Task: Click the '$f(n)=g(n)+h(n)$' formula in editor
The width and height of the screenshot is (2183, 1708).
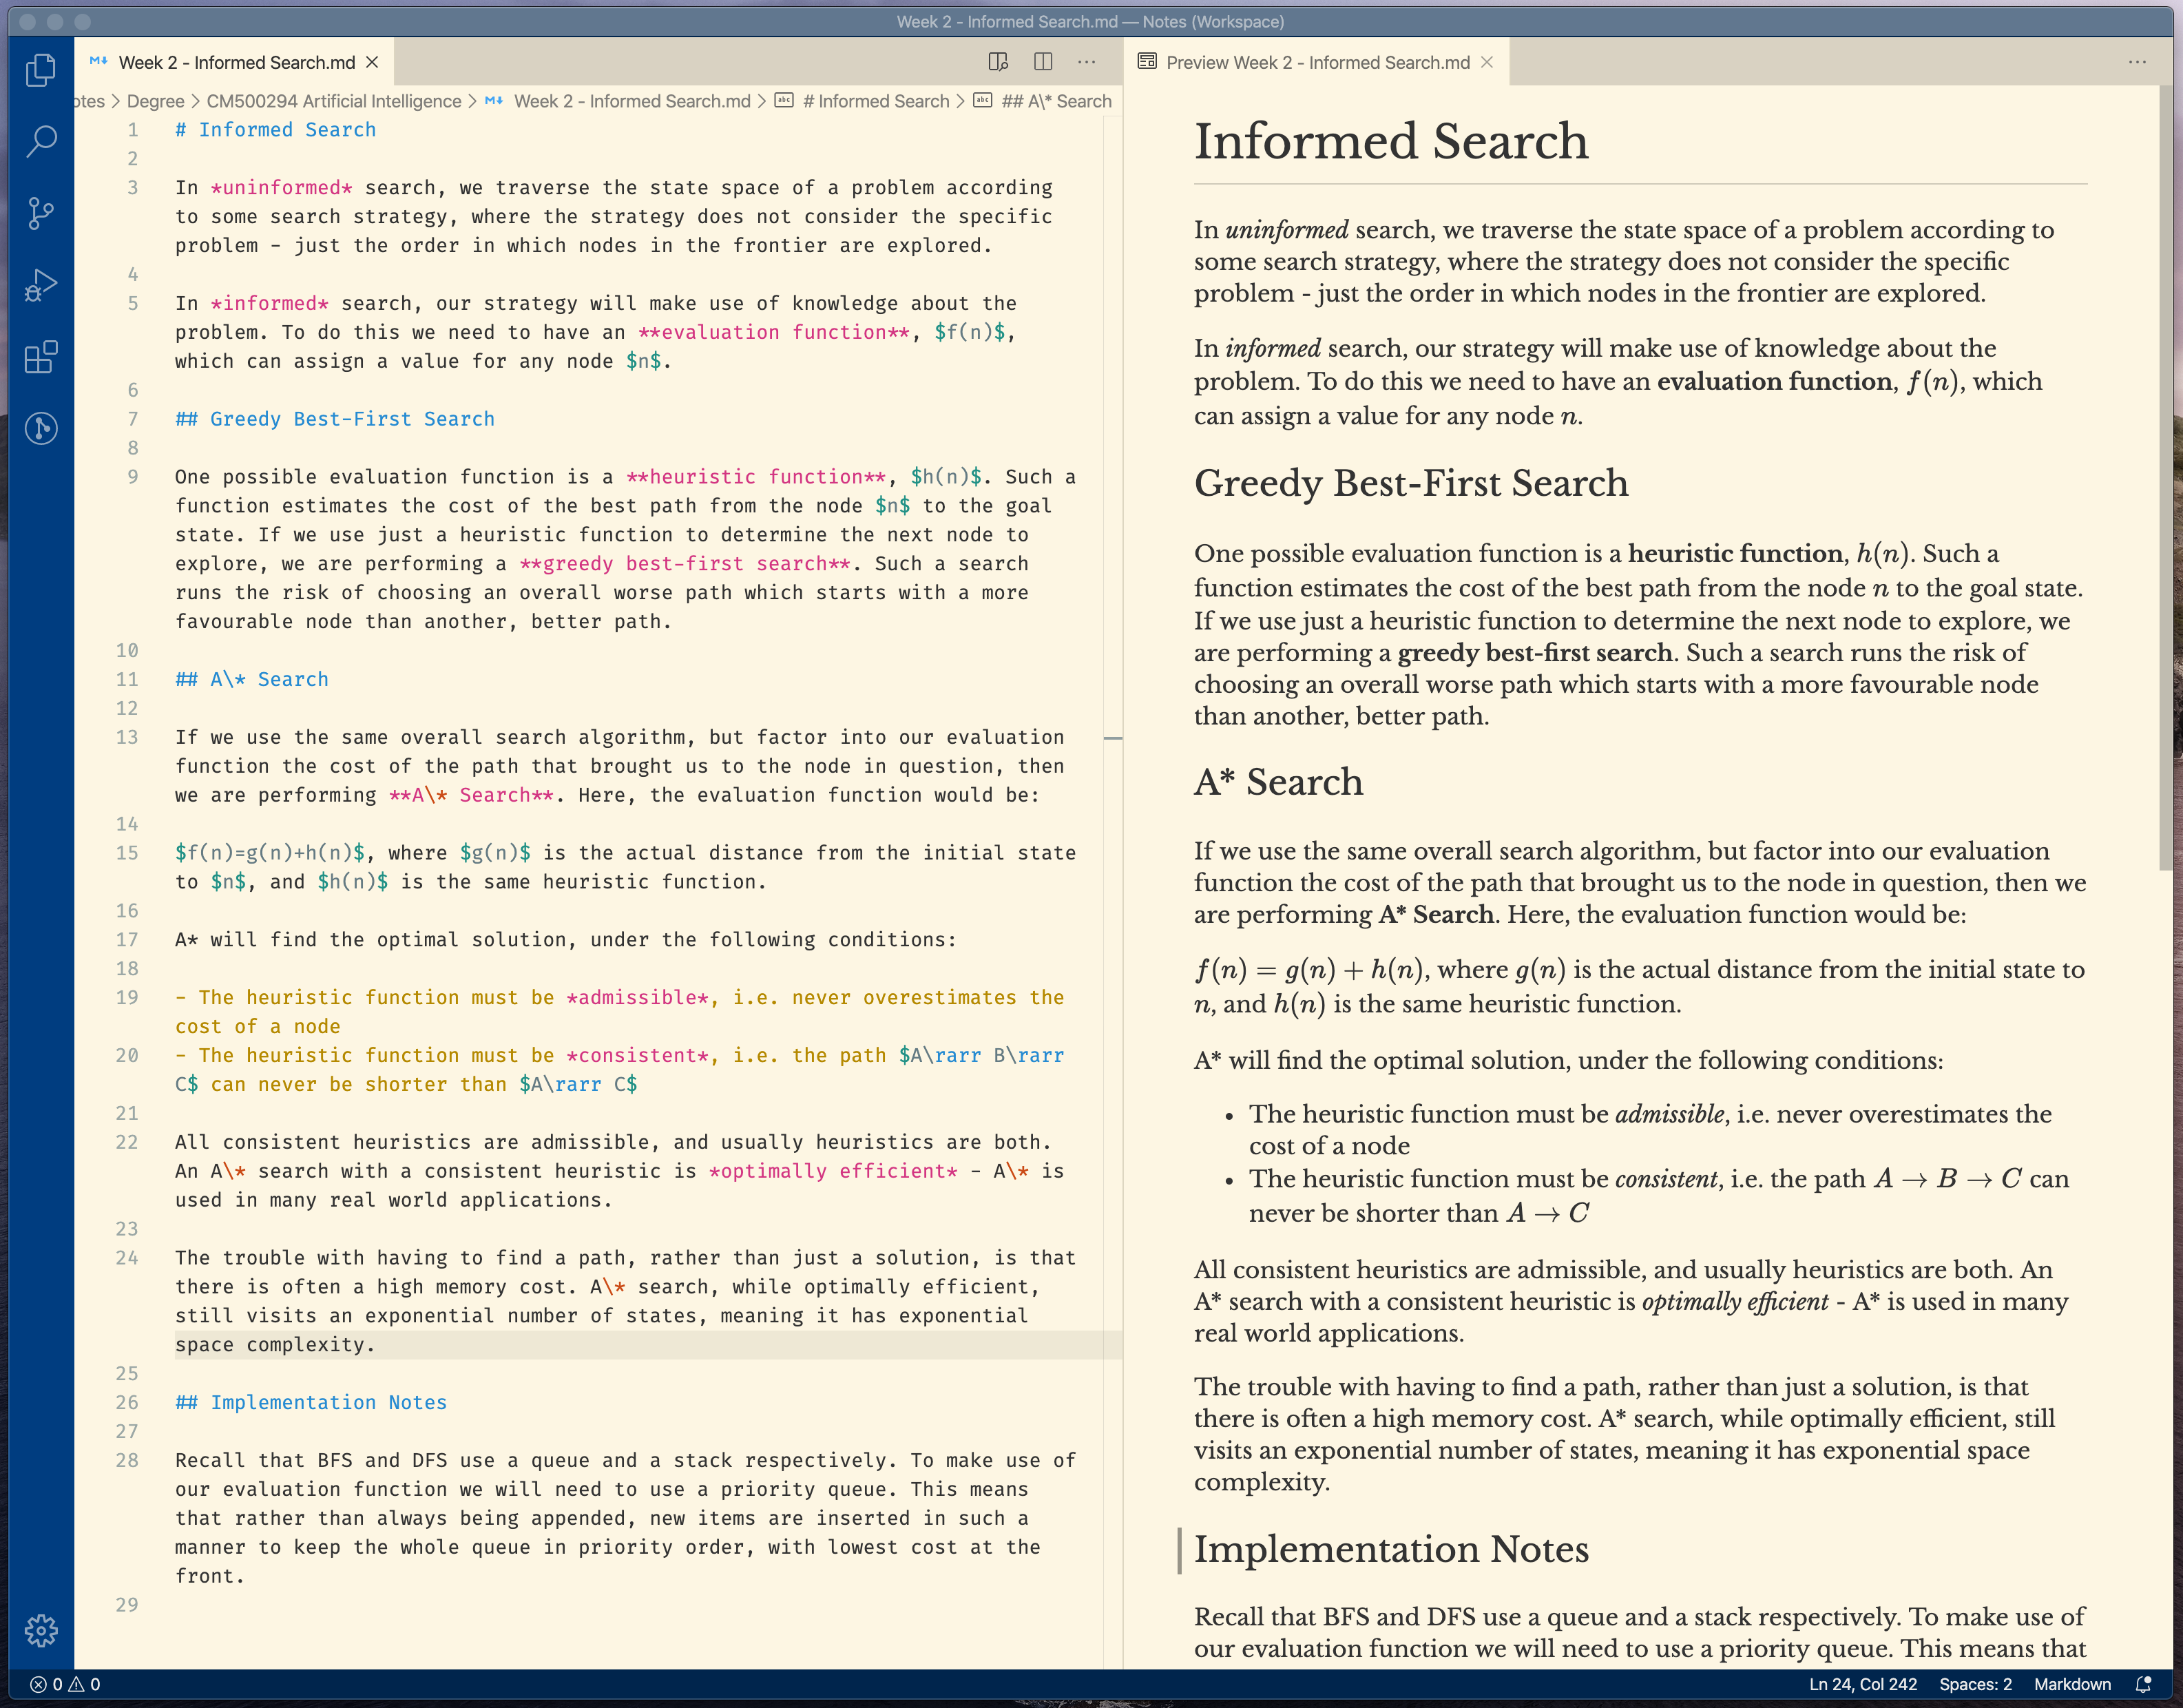Action: 270,853
